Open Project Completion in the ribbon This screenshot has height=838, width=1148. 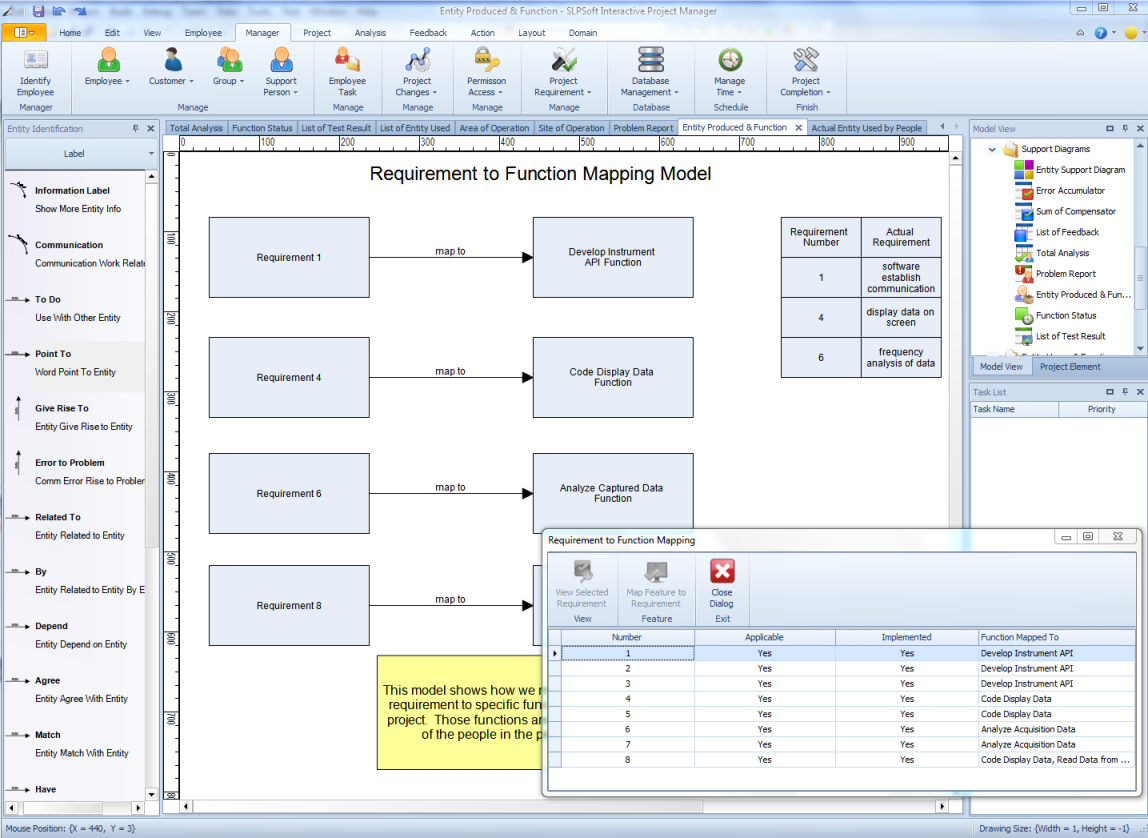coord(805,72)
